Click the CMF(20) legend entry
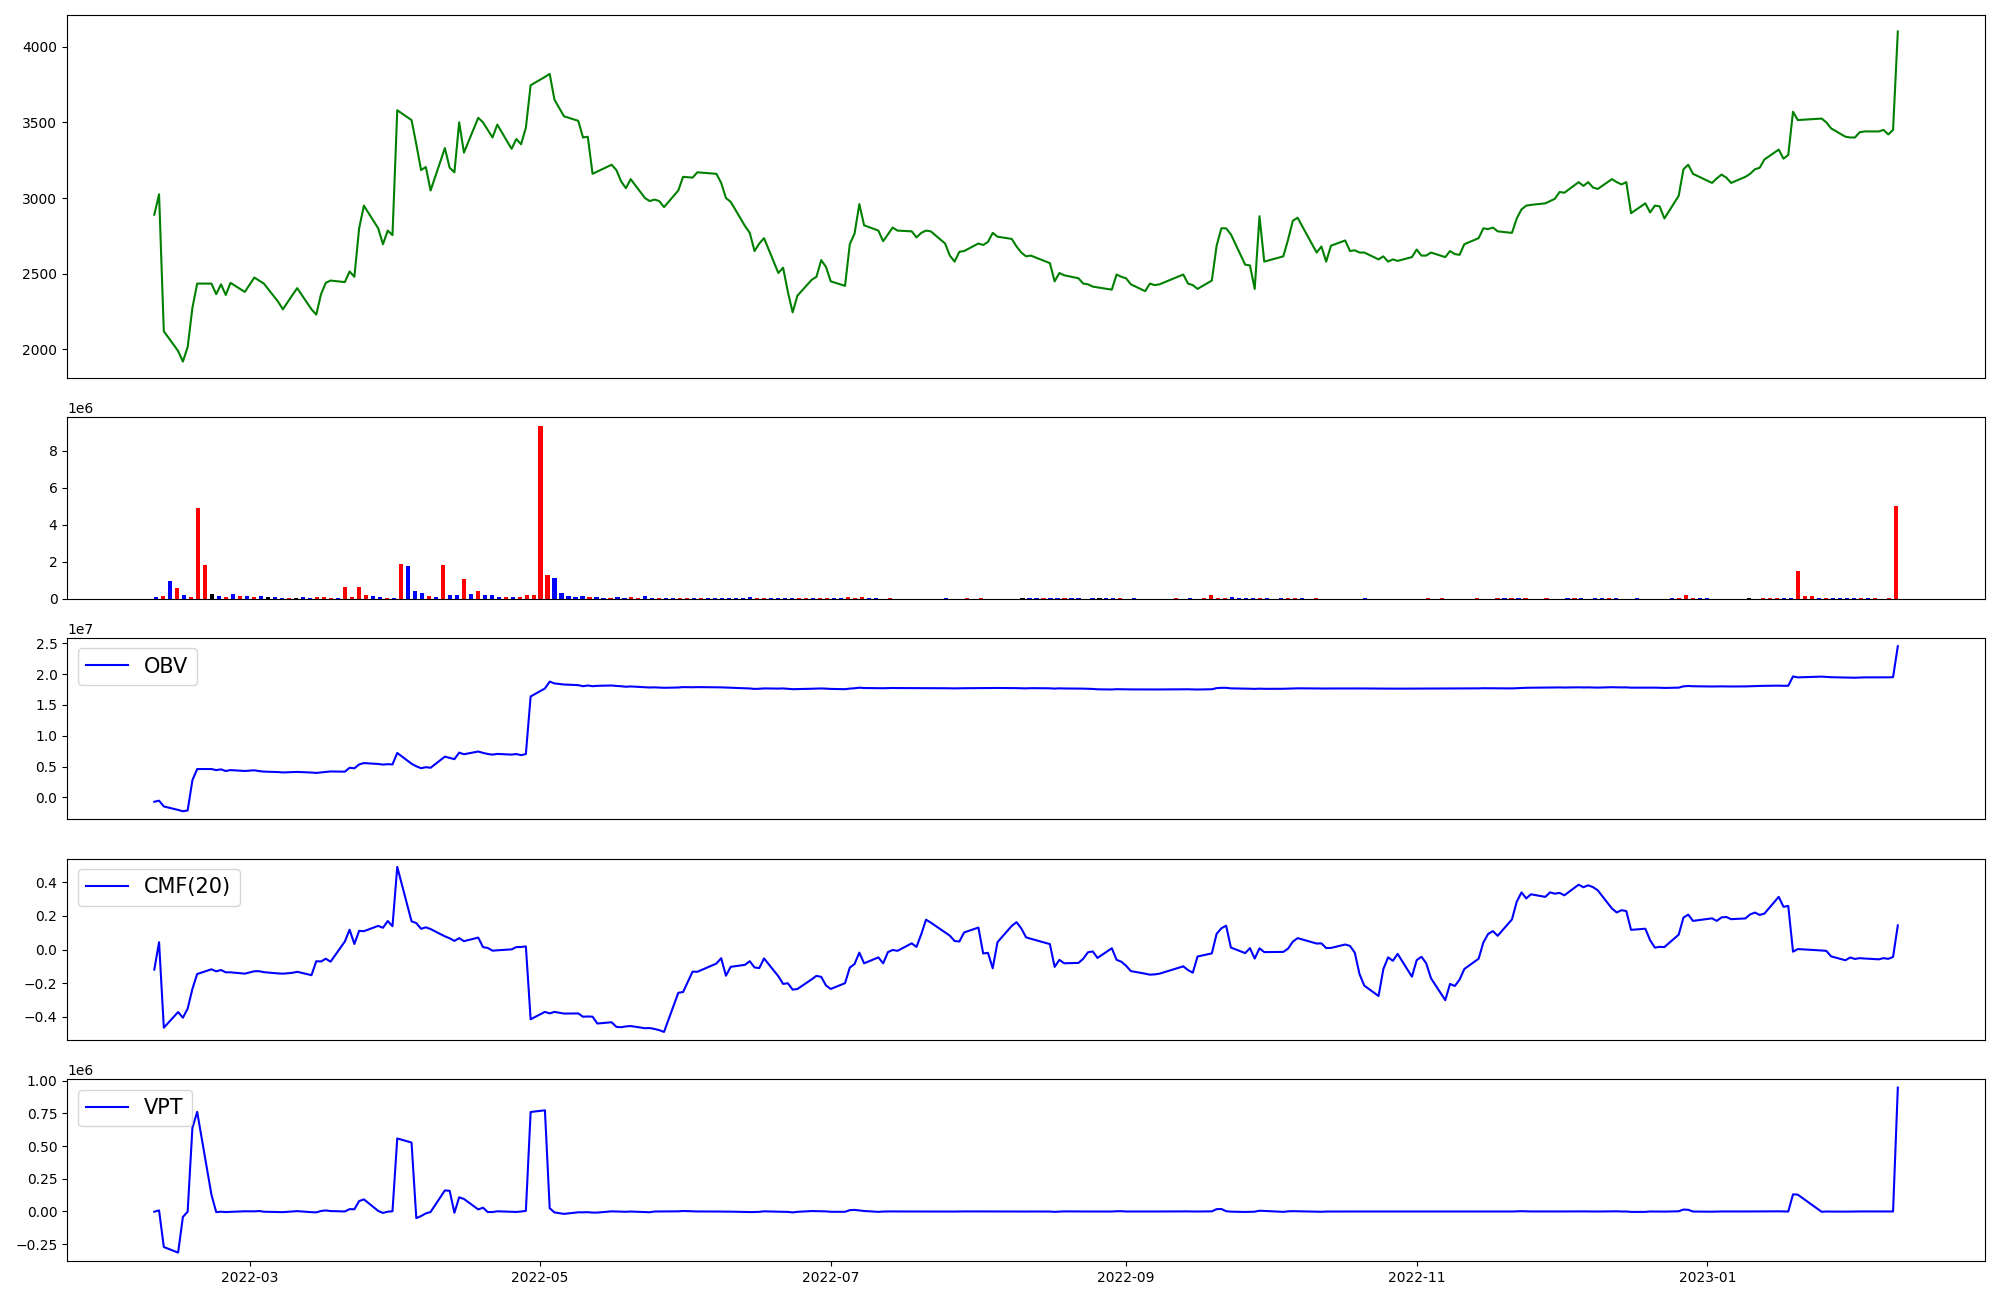 [x=186, y=887]
